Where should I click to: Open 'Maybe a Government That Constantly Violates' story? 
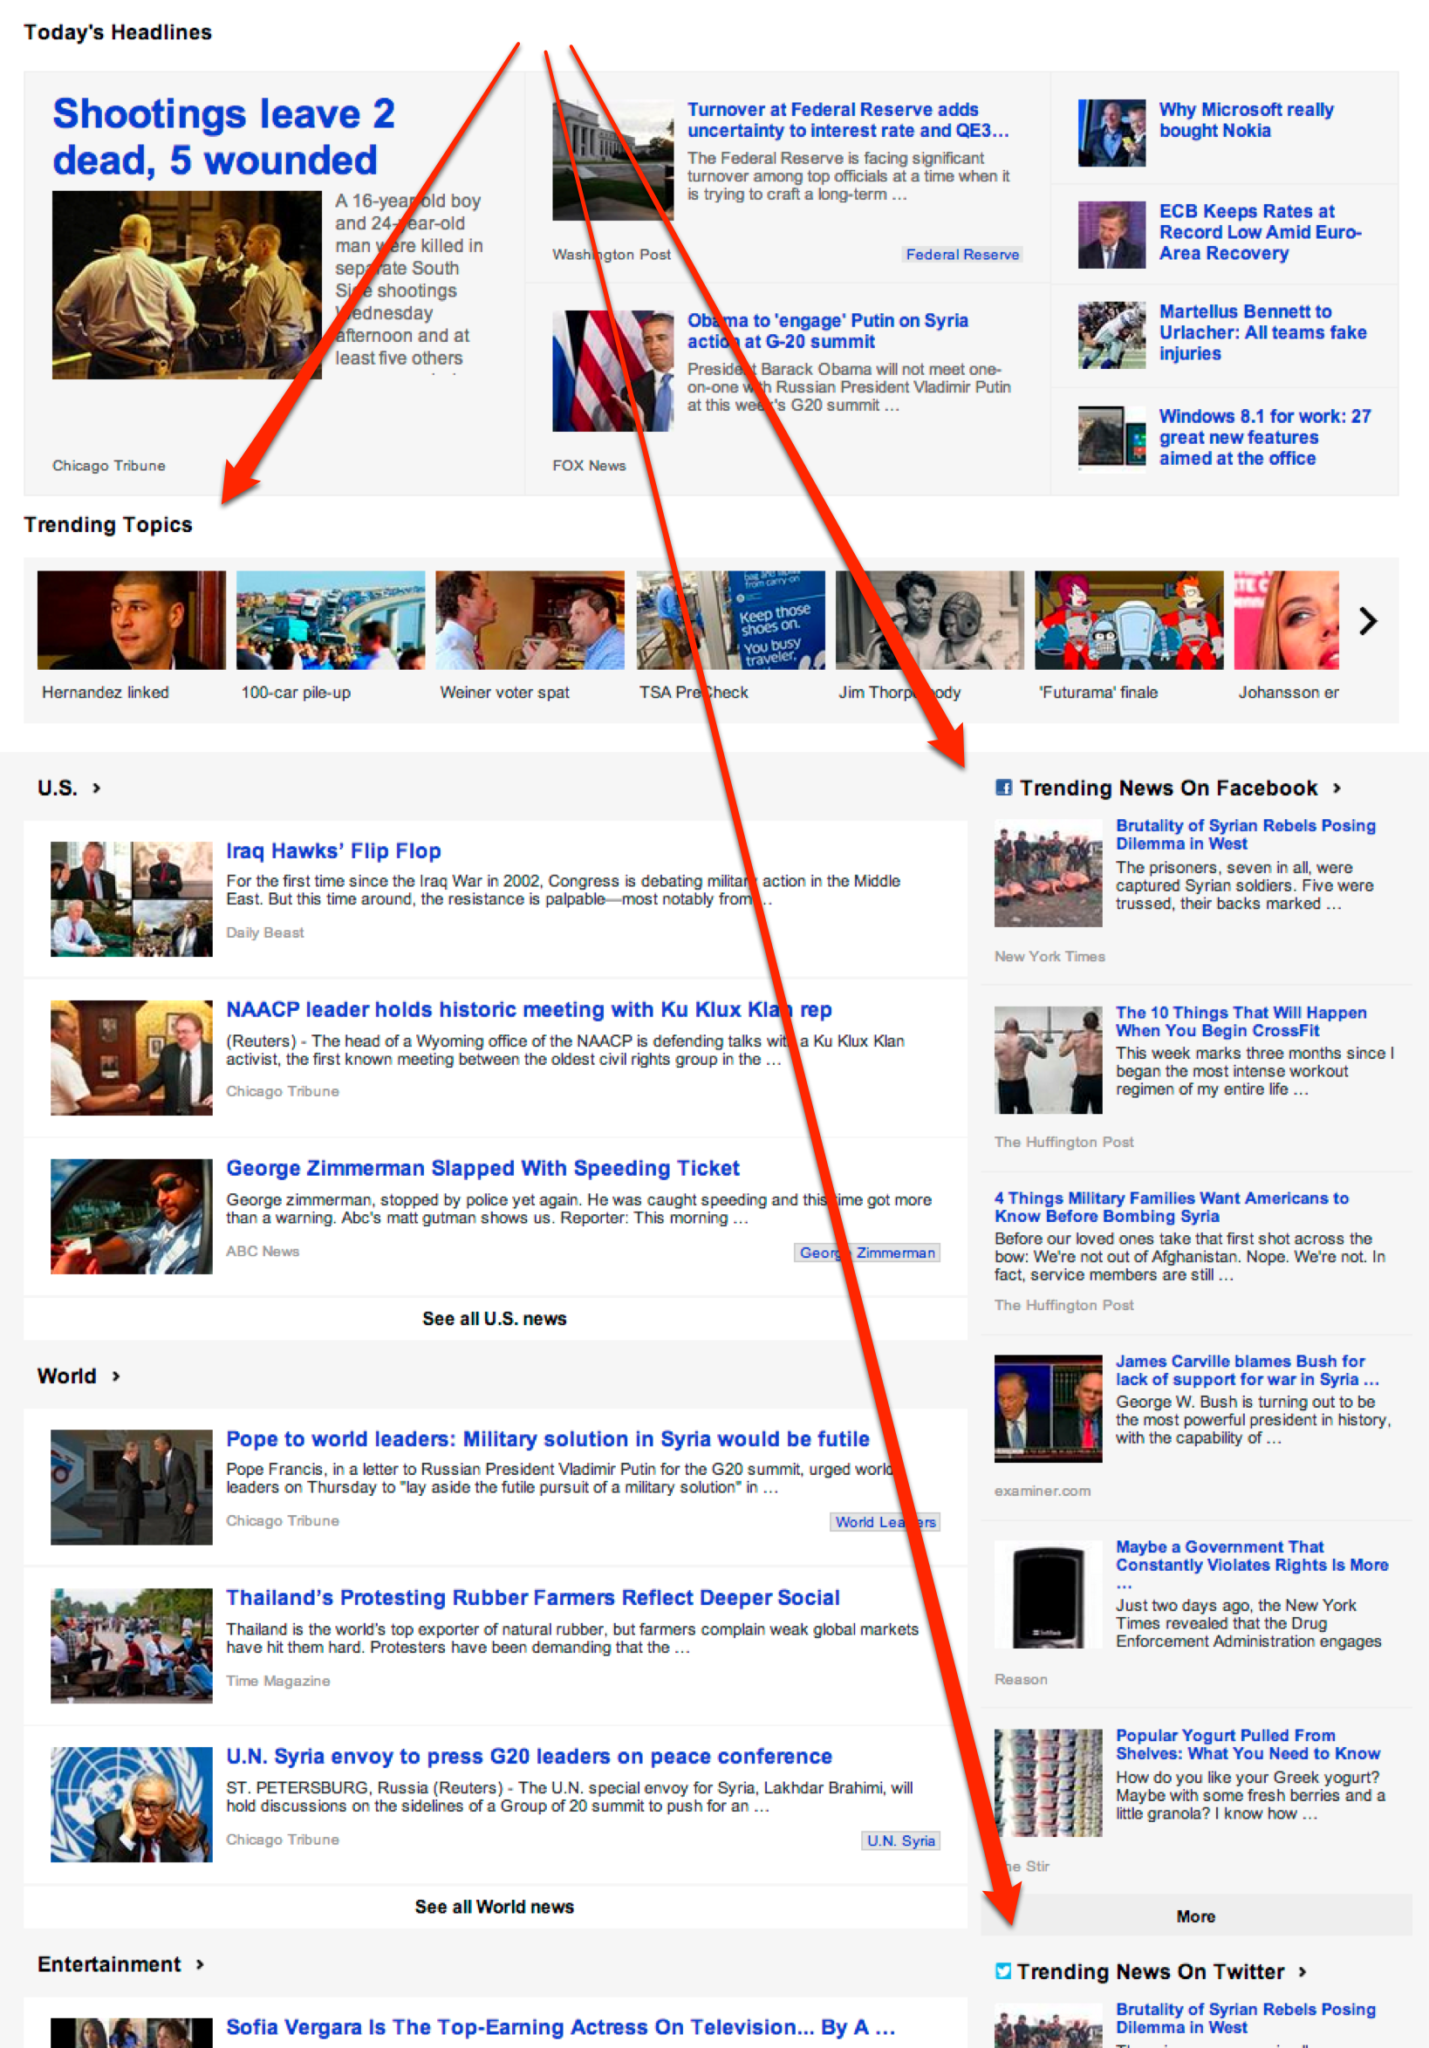(1252, 1565)
